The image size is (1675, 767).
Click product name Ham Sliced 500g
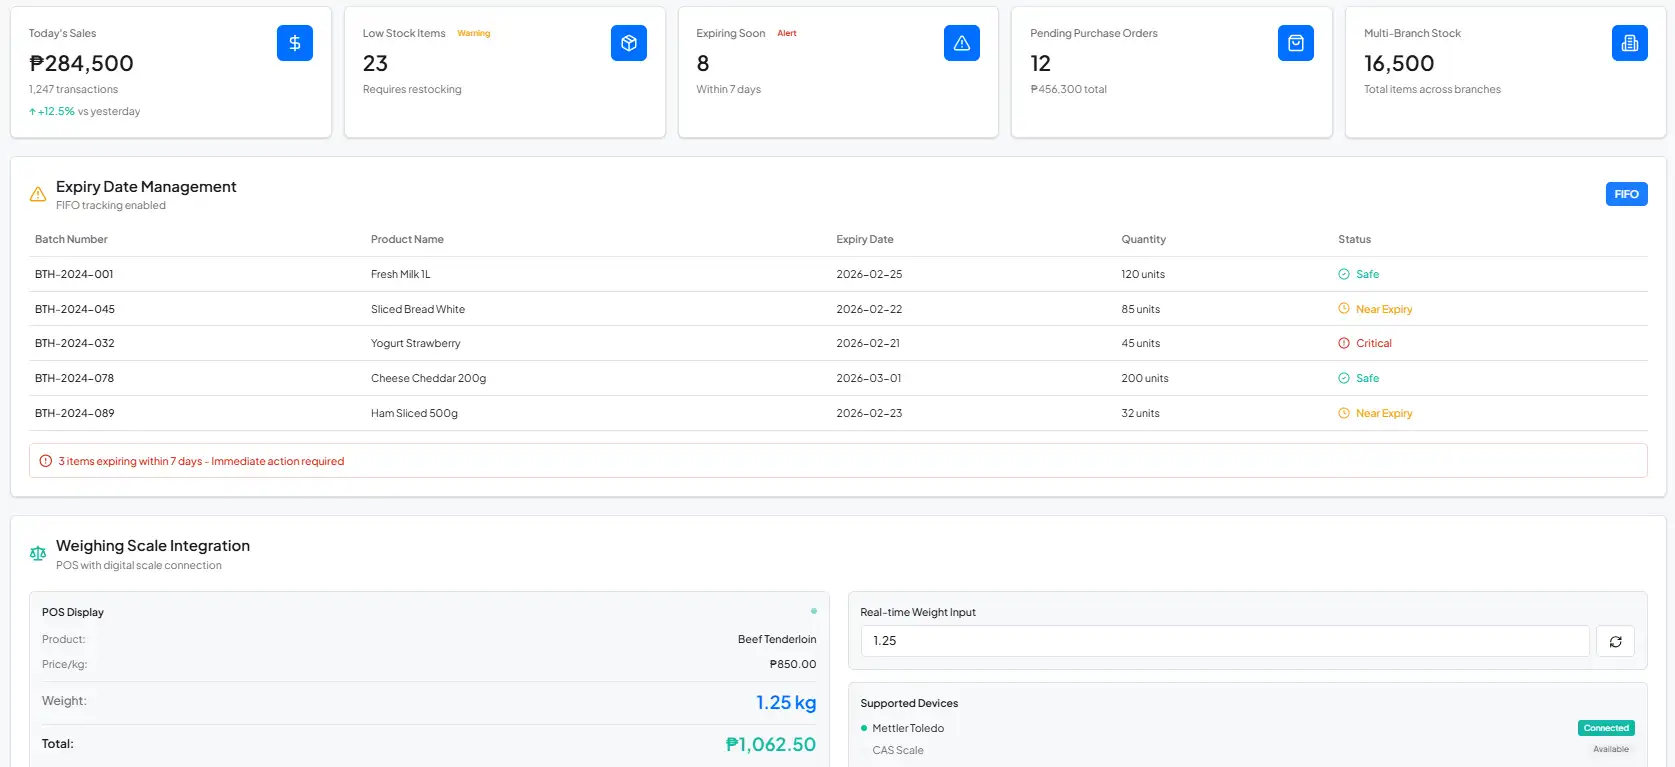pos(414,413)
